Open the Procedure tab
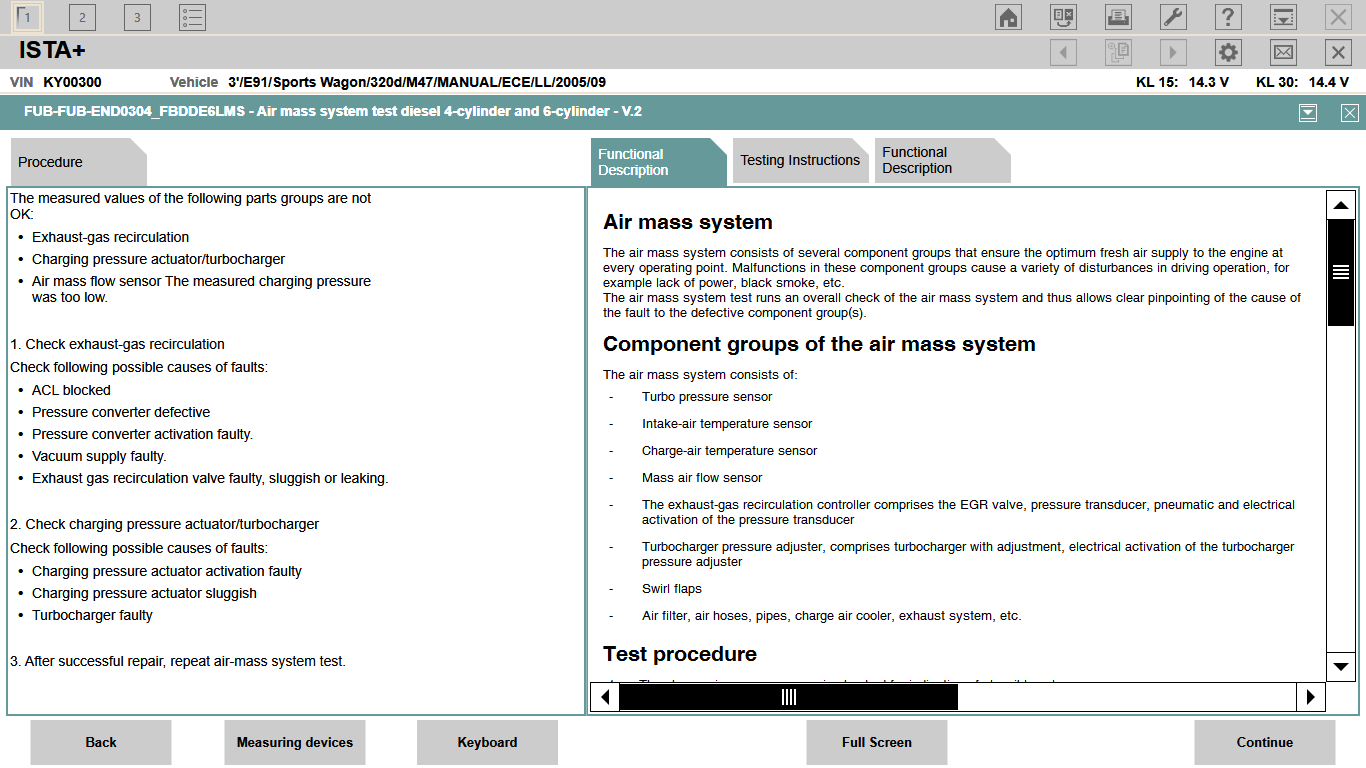The height and width of the screenshot is (768, 1366). point(78,162)
